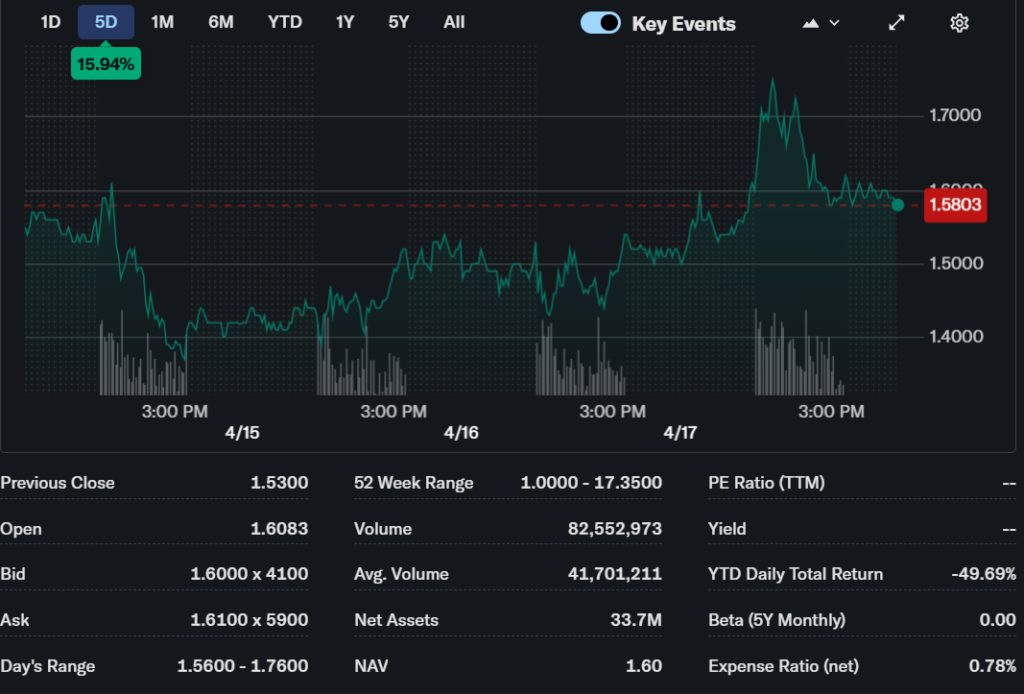Select the 1D time range
This screenshot has width=1024, height=694.
pyautogui.click(x=50, y=22)
